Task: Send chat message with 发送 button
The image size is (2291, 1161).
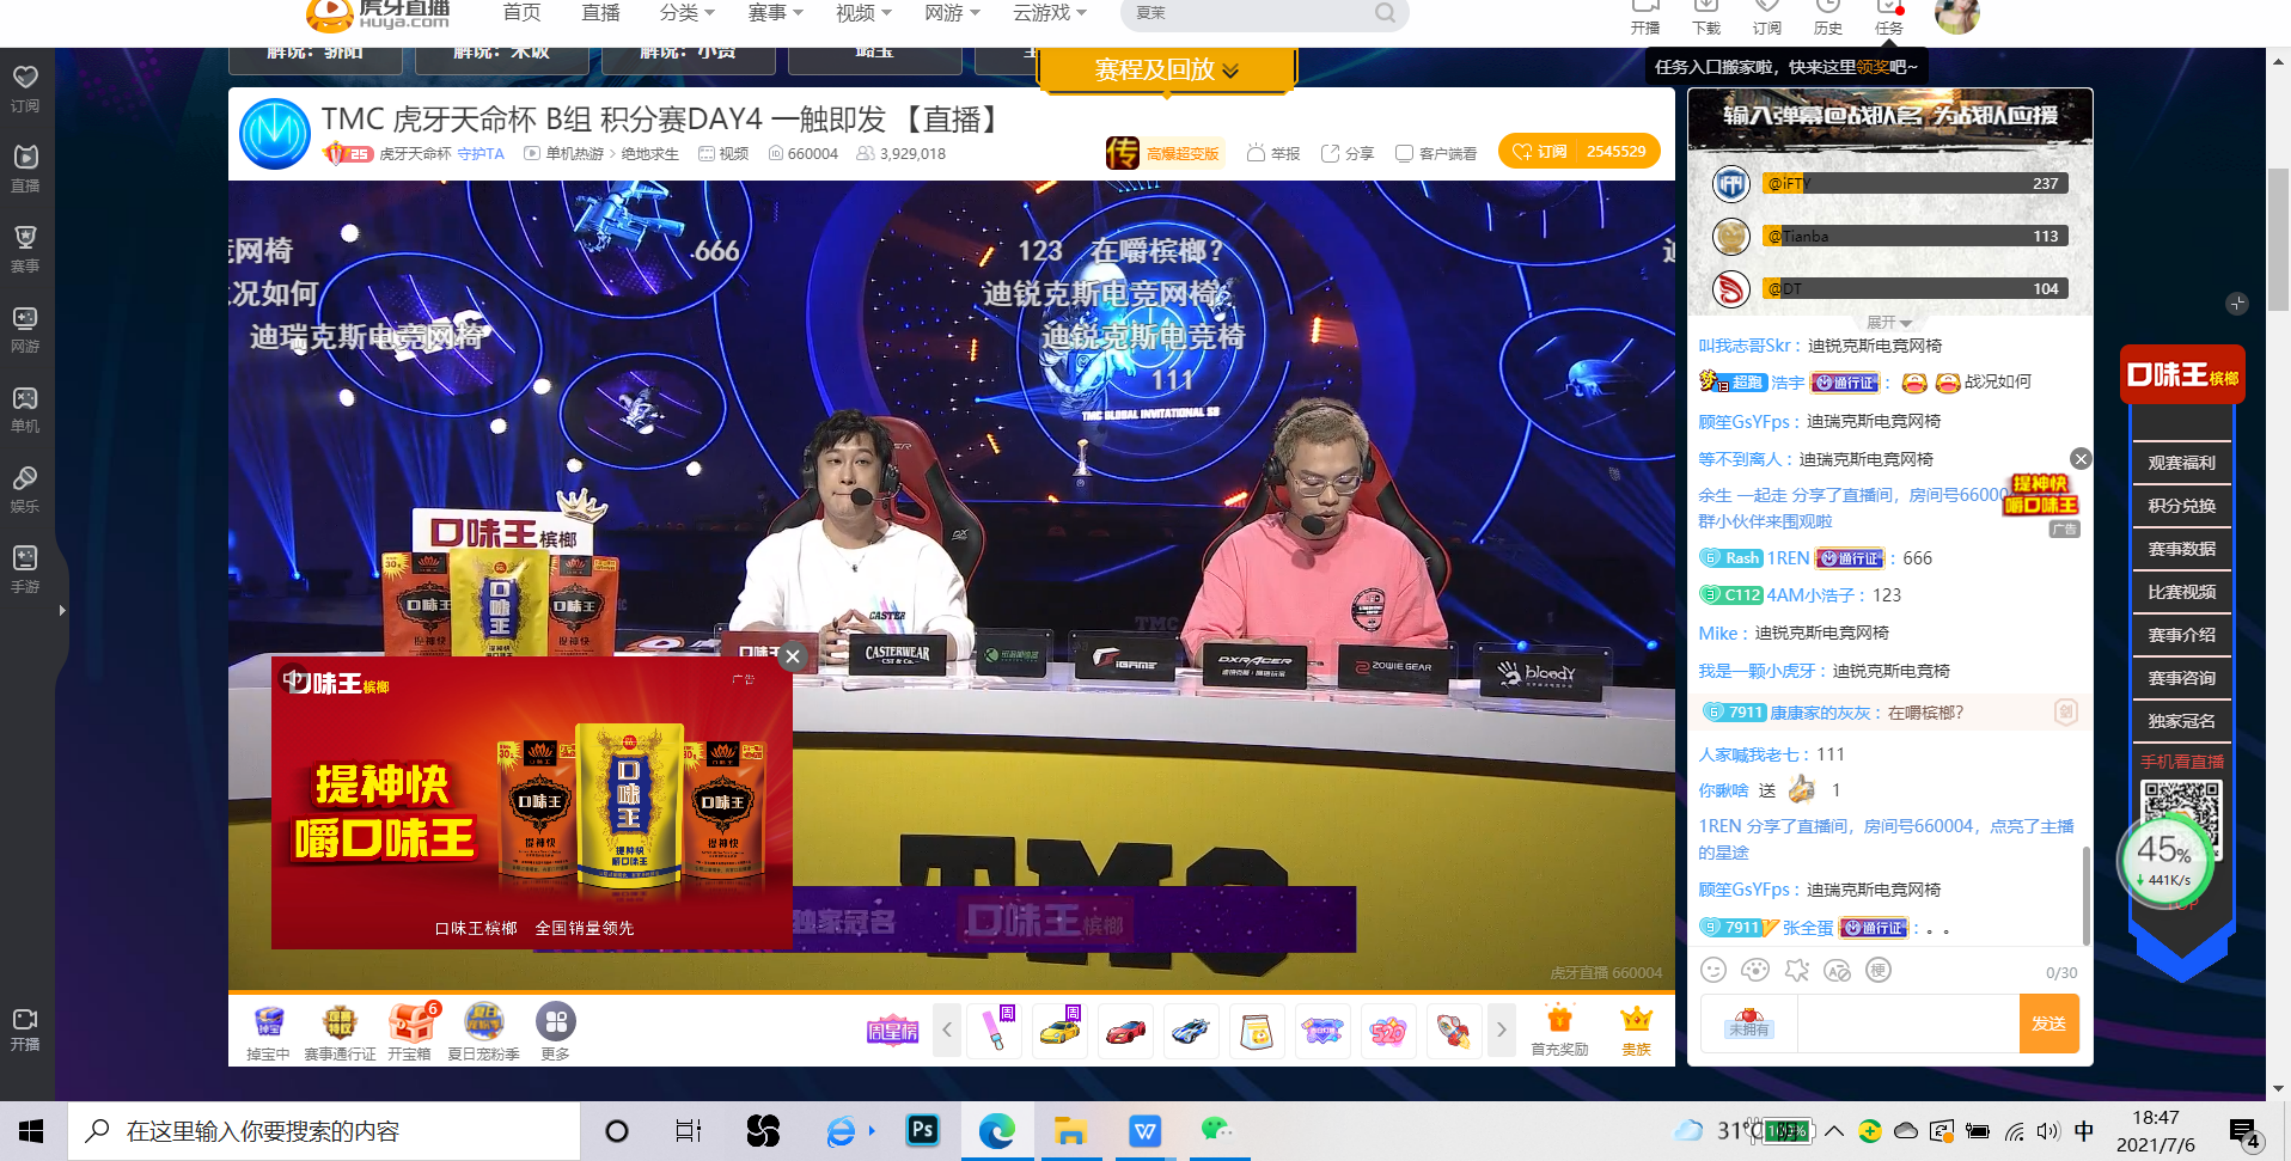Action: (x=2048, y=1023)
